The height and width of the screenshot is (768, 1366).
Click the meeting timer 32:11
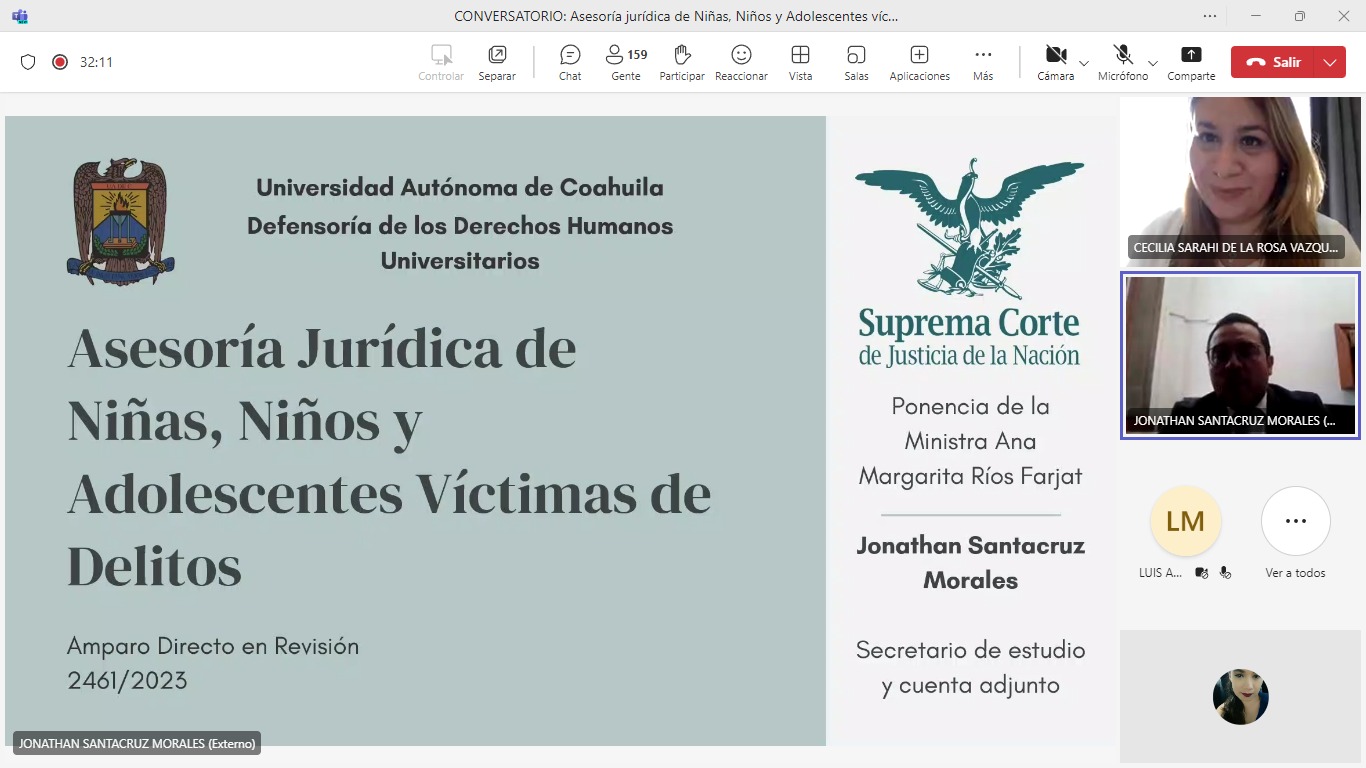tap(96, 62)
